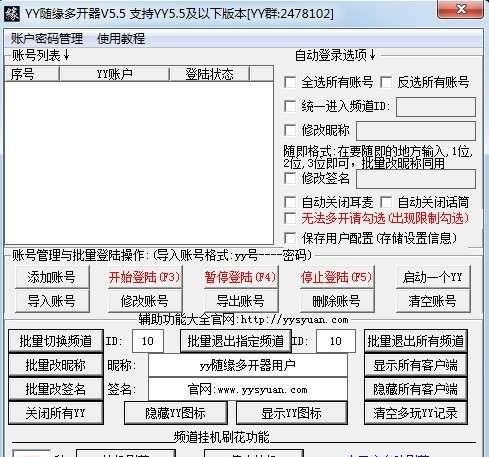The width and height of the screenshot is (489, 457).
Task: Open the 账户密码管理 menu
Action: click(x=47, y=39)
